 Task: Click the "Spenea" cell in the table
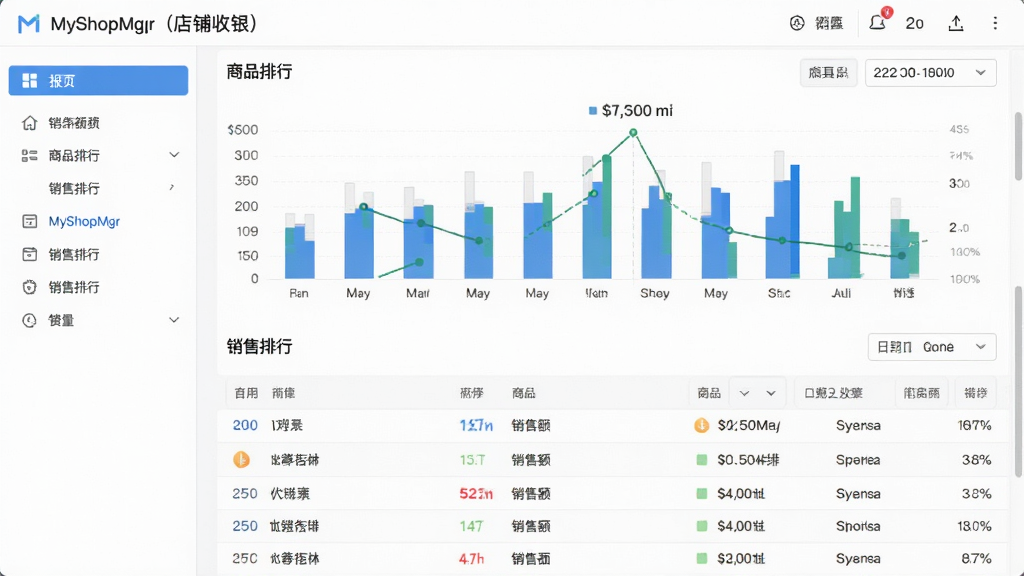(x=858, y=460)
